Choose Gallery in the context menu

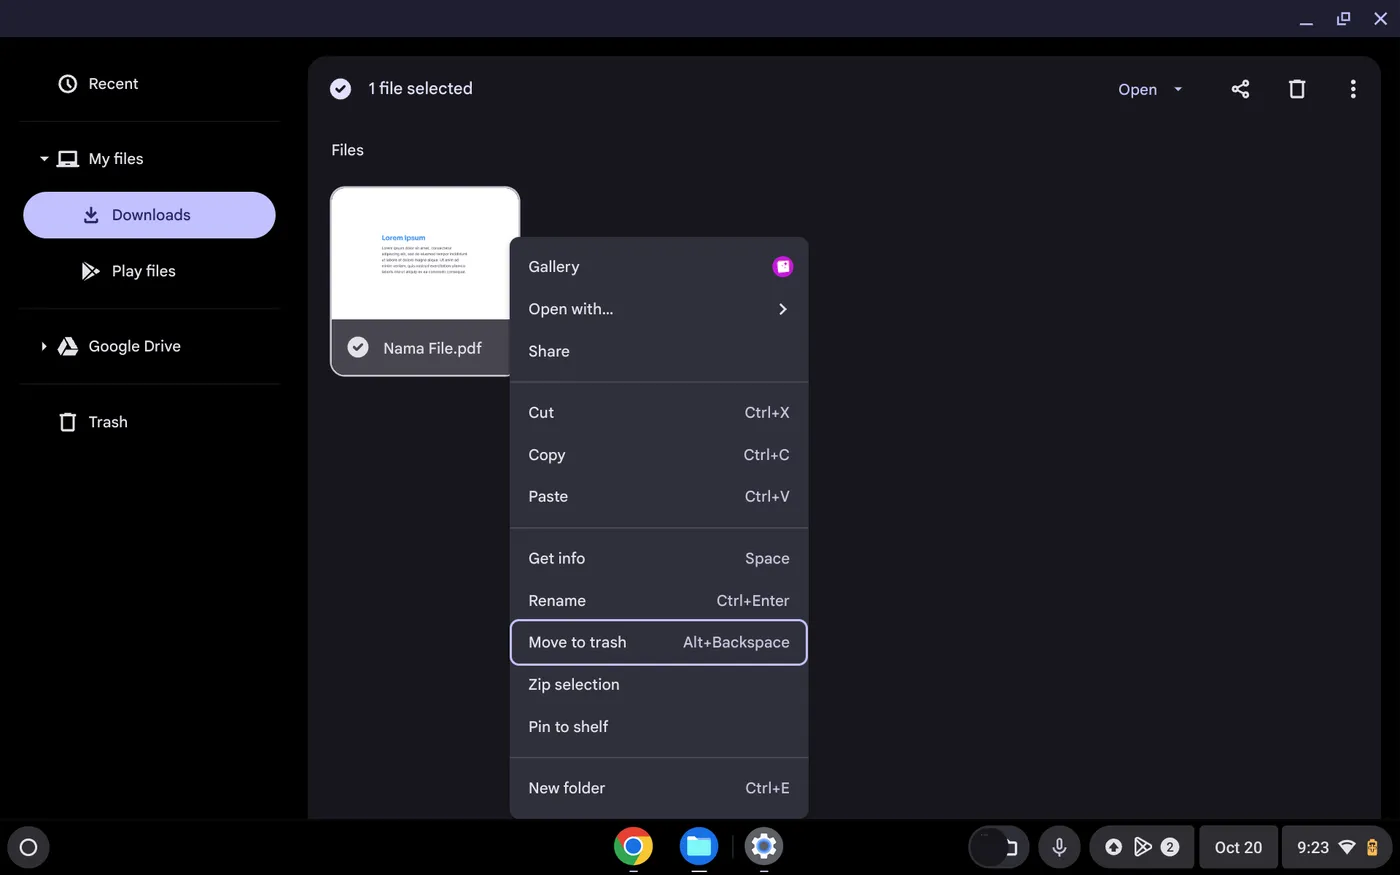(659, 267)
